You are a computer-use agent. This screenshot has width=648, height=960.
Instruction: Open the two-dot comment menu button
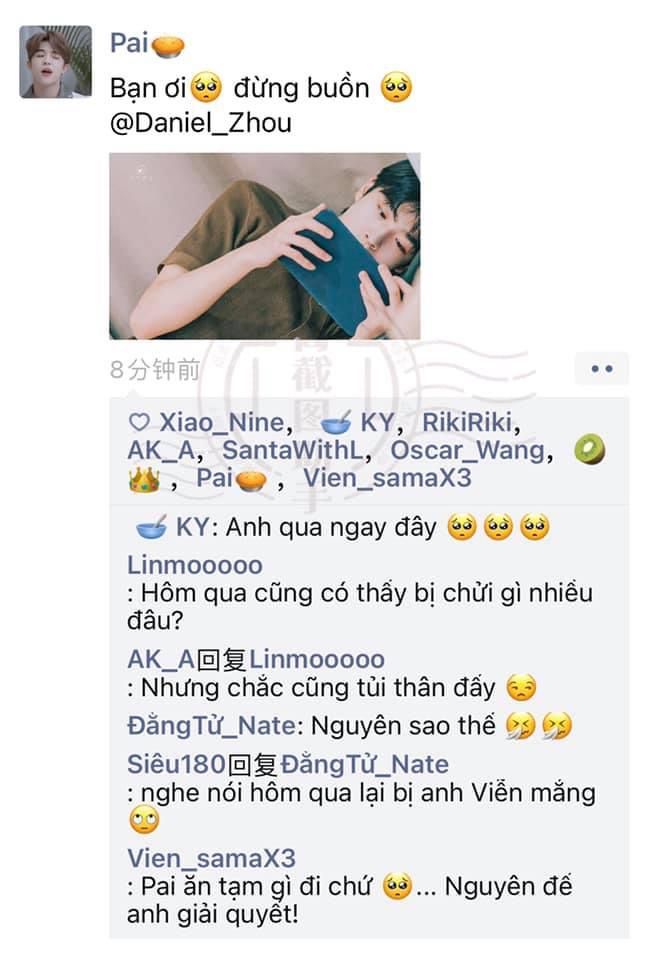point(601,369)
